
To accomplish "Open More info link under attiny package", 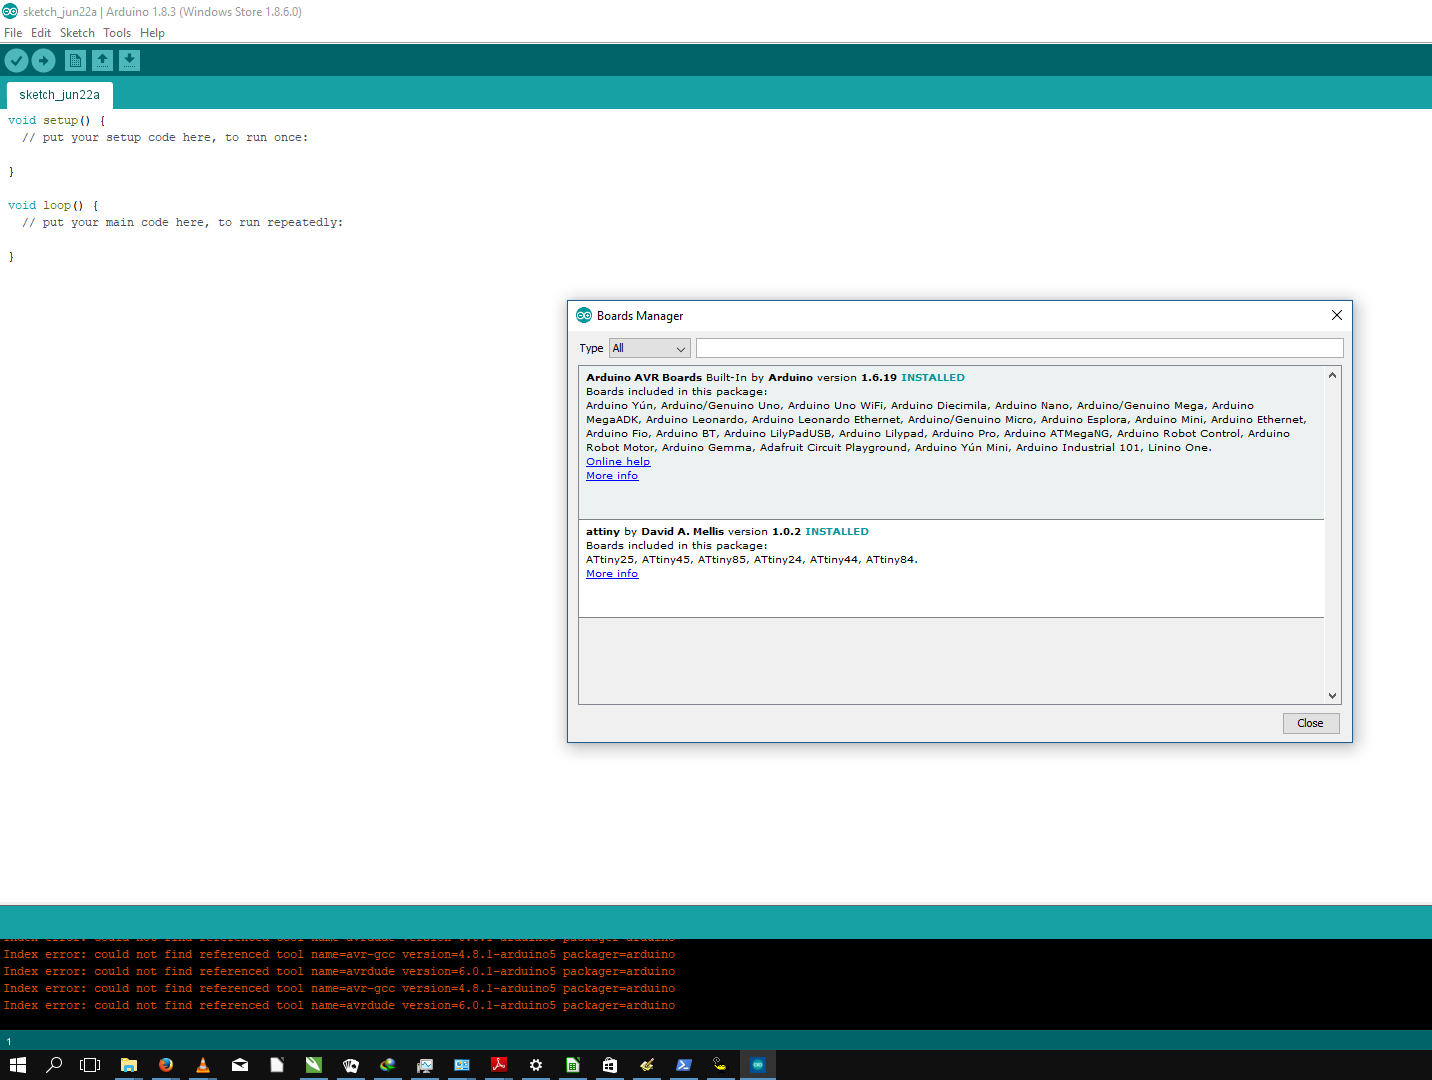I will point(612,574).
